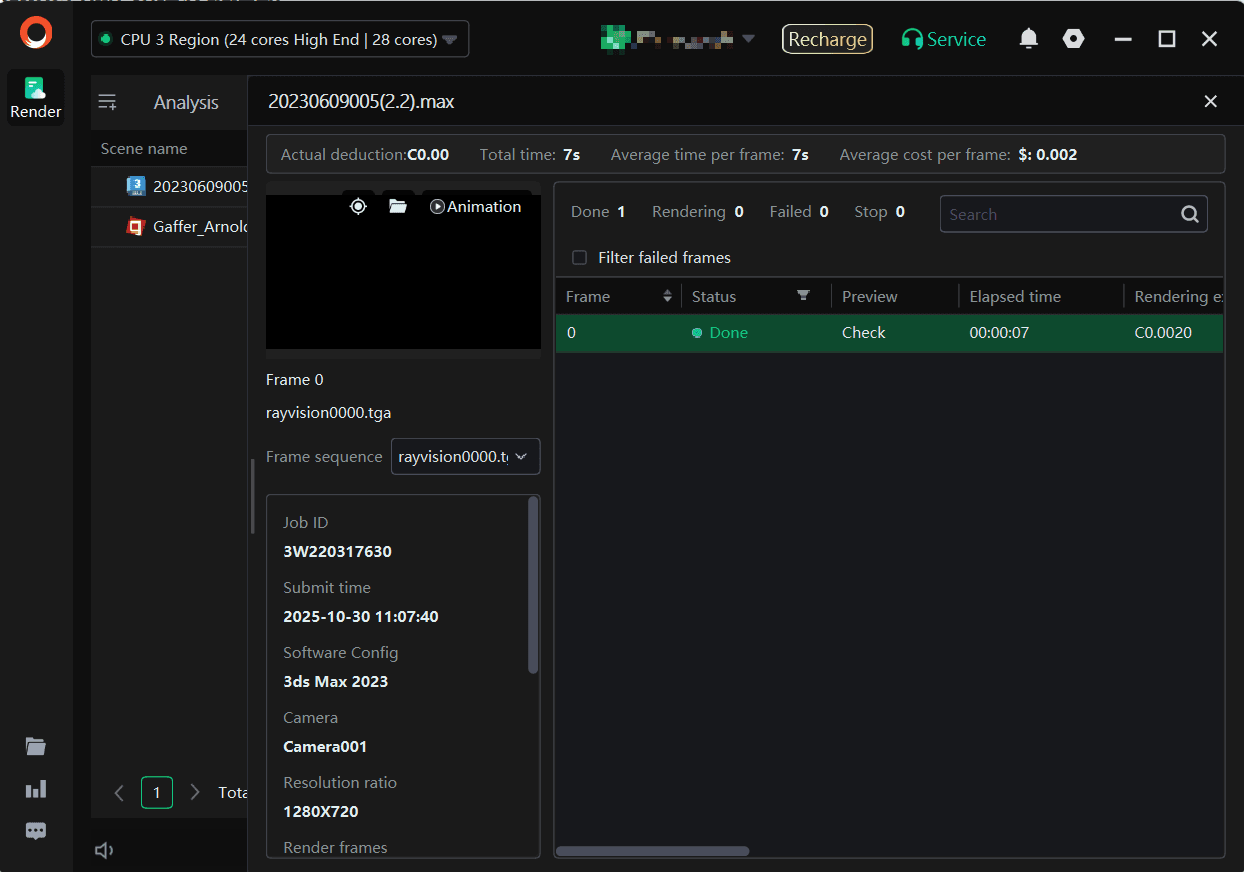The image size is (1244, 872).
Task: Click the Recharge button
Action: pyautogui.click(x=827, y=39)
